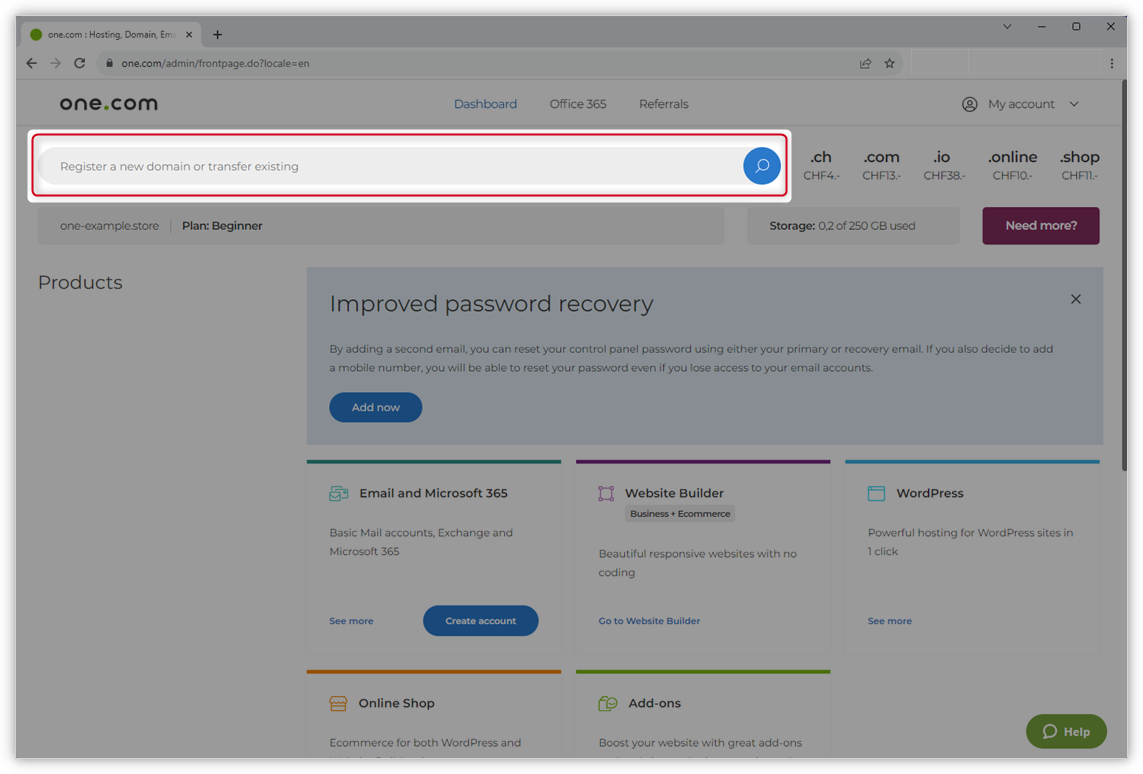Follow the Go to Website Builder link

coord(649,621)
